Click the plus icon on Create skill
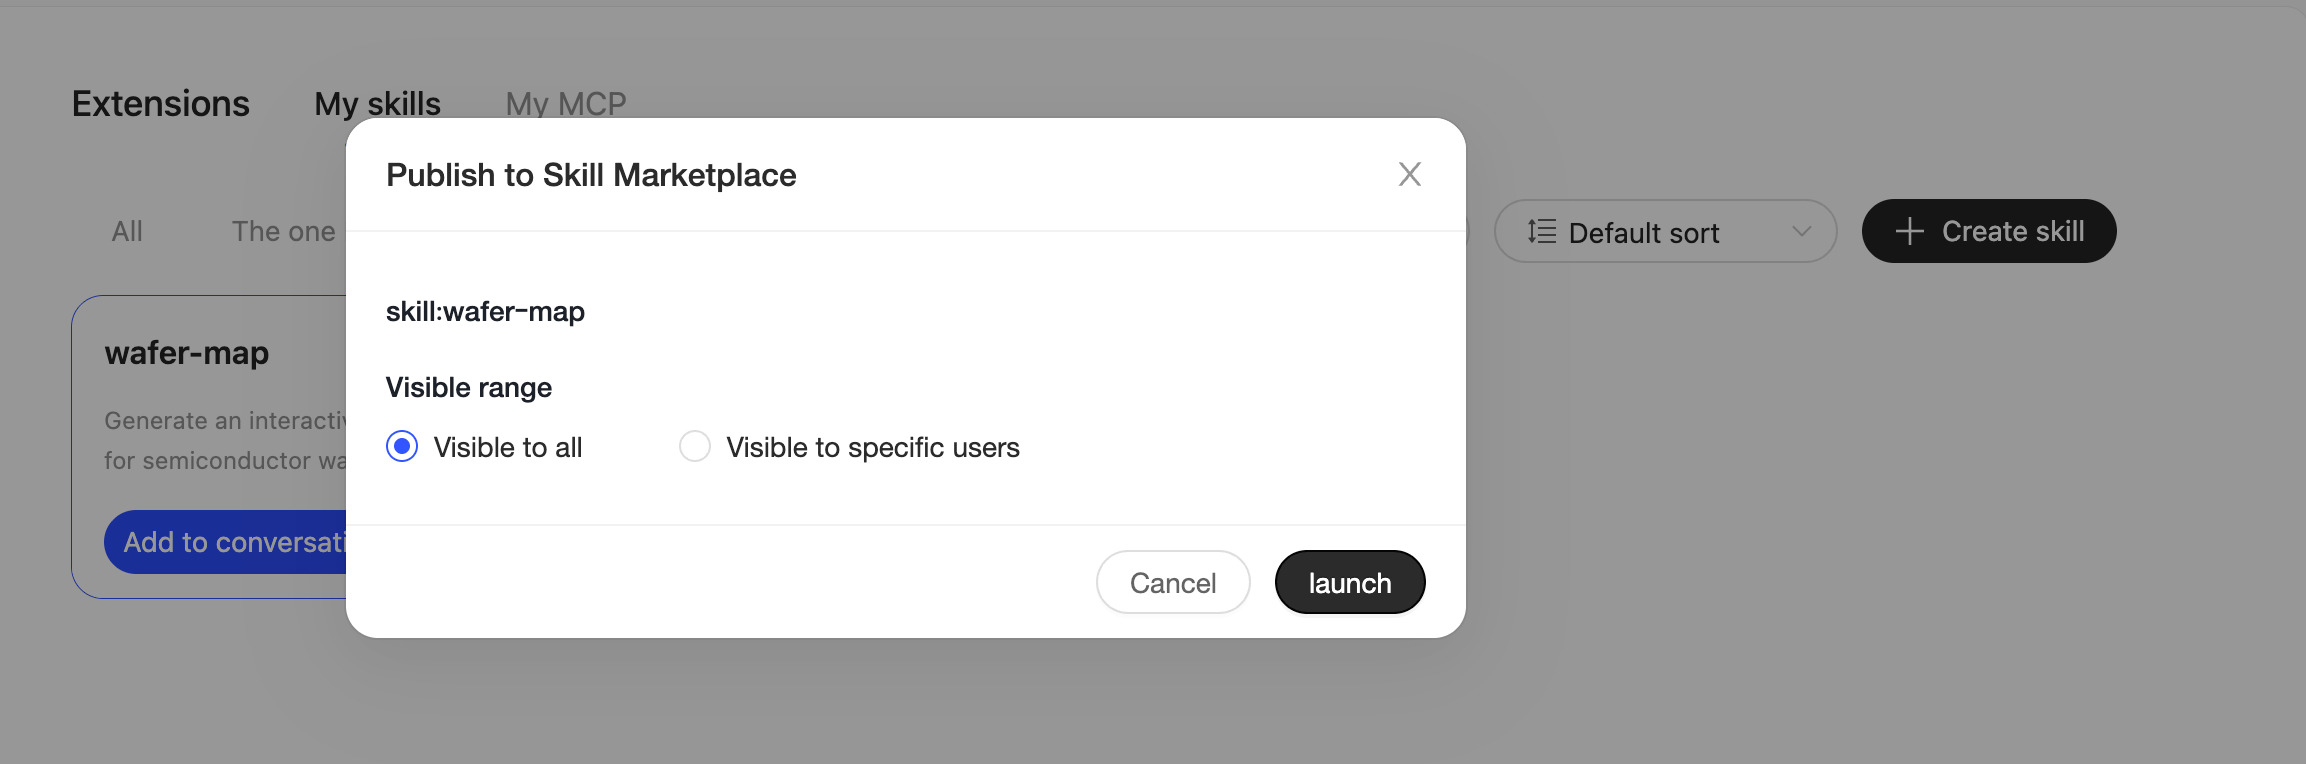This screenshot has width=2306, height=764. 1909,231
